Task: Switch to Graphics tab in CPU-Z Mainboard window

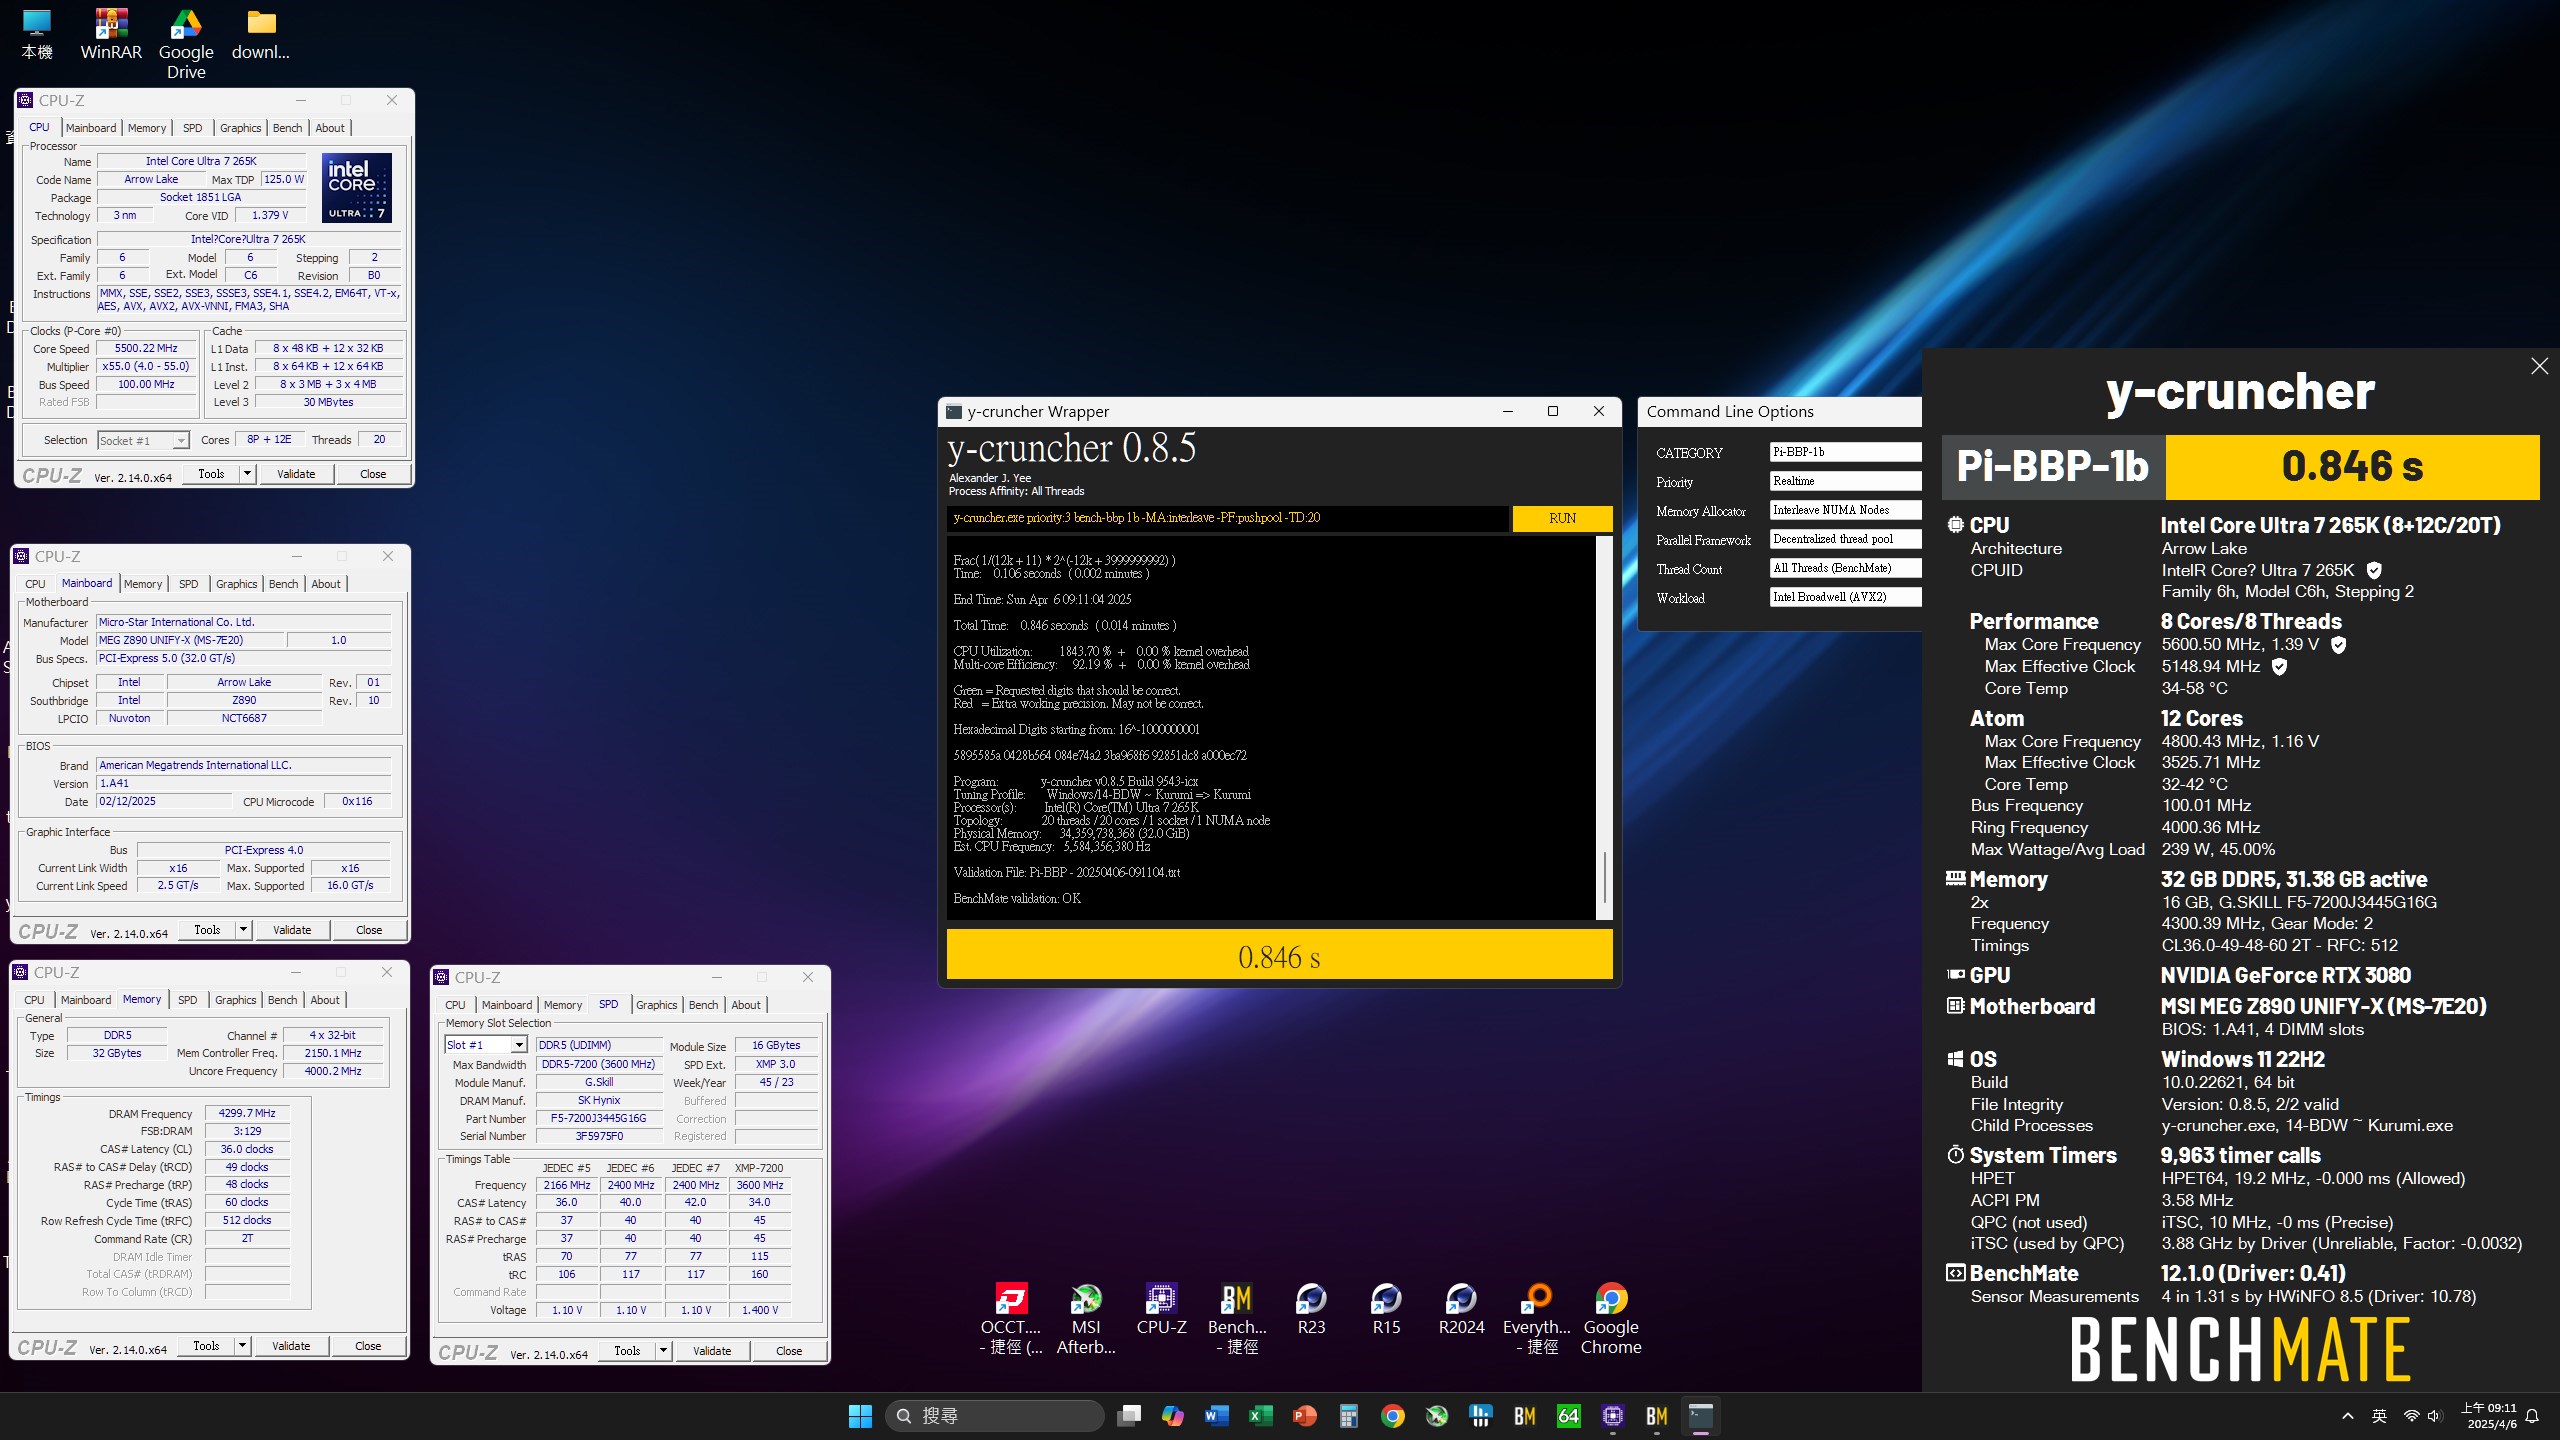Action: coord(236,584)
